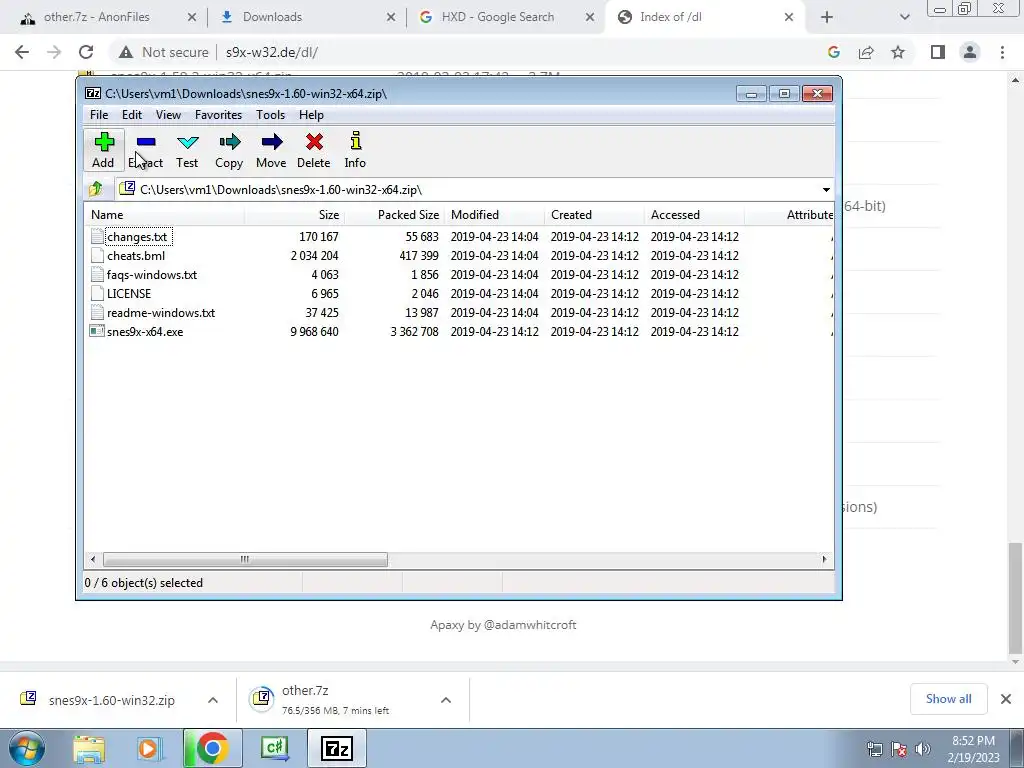Viewport: 1024px width, 768px height.
Task: Click the browser page vertical scrollbar thumb
Action: 1016,598
